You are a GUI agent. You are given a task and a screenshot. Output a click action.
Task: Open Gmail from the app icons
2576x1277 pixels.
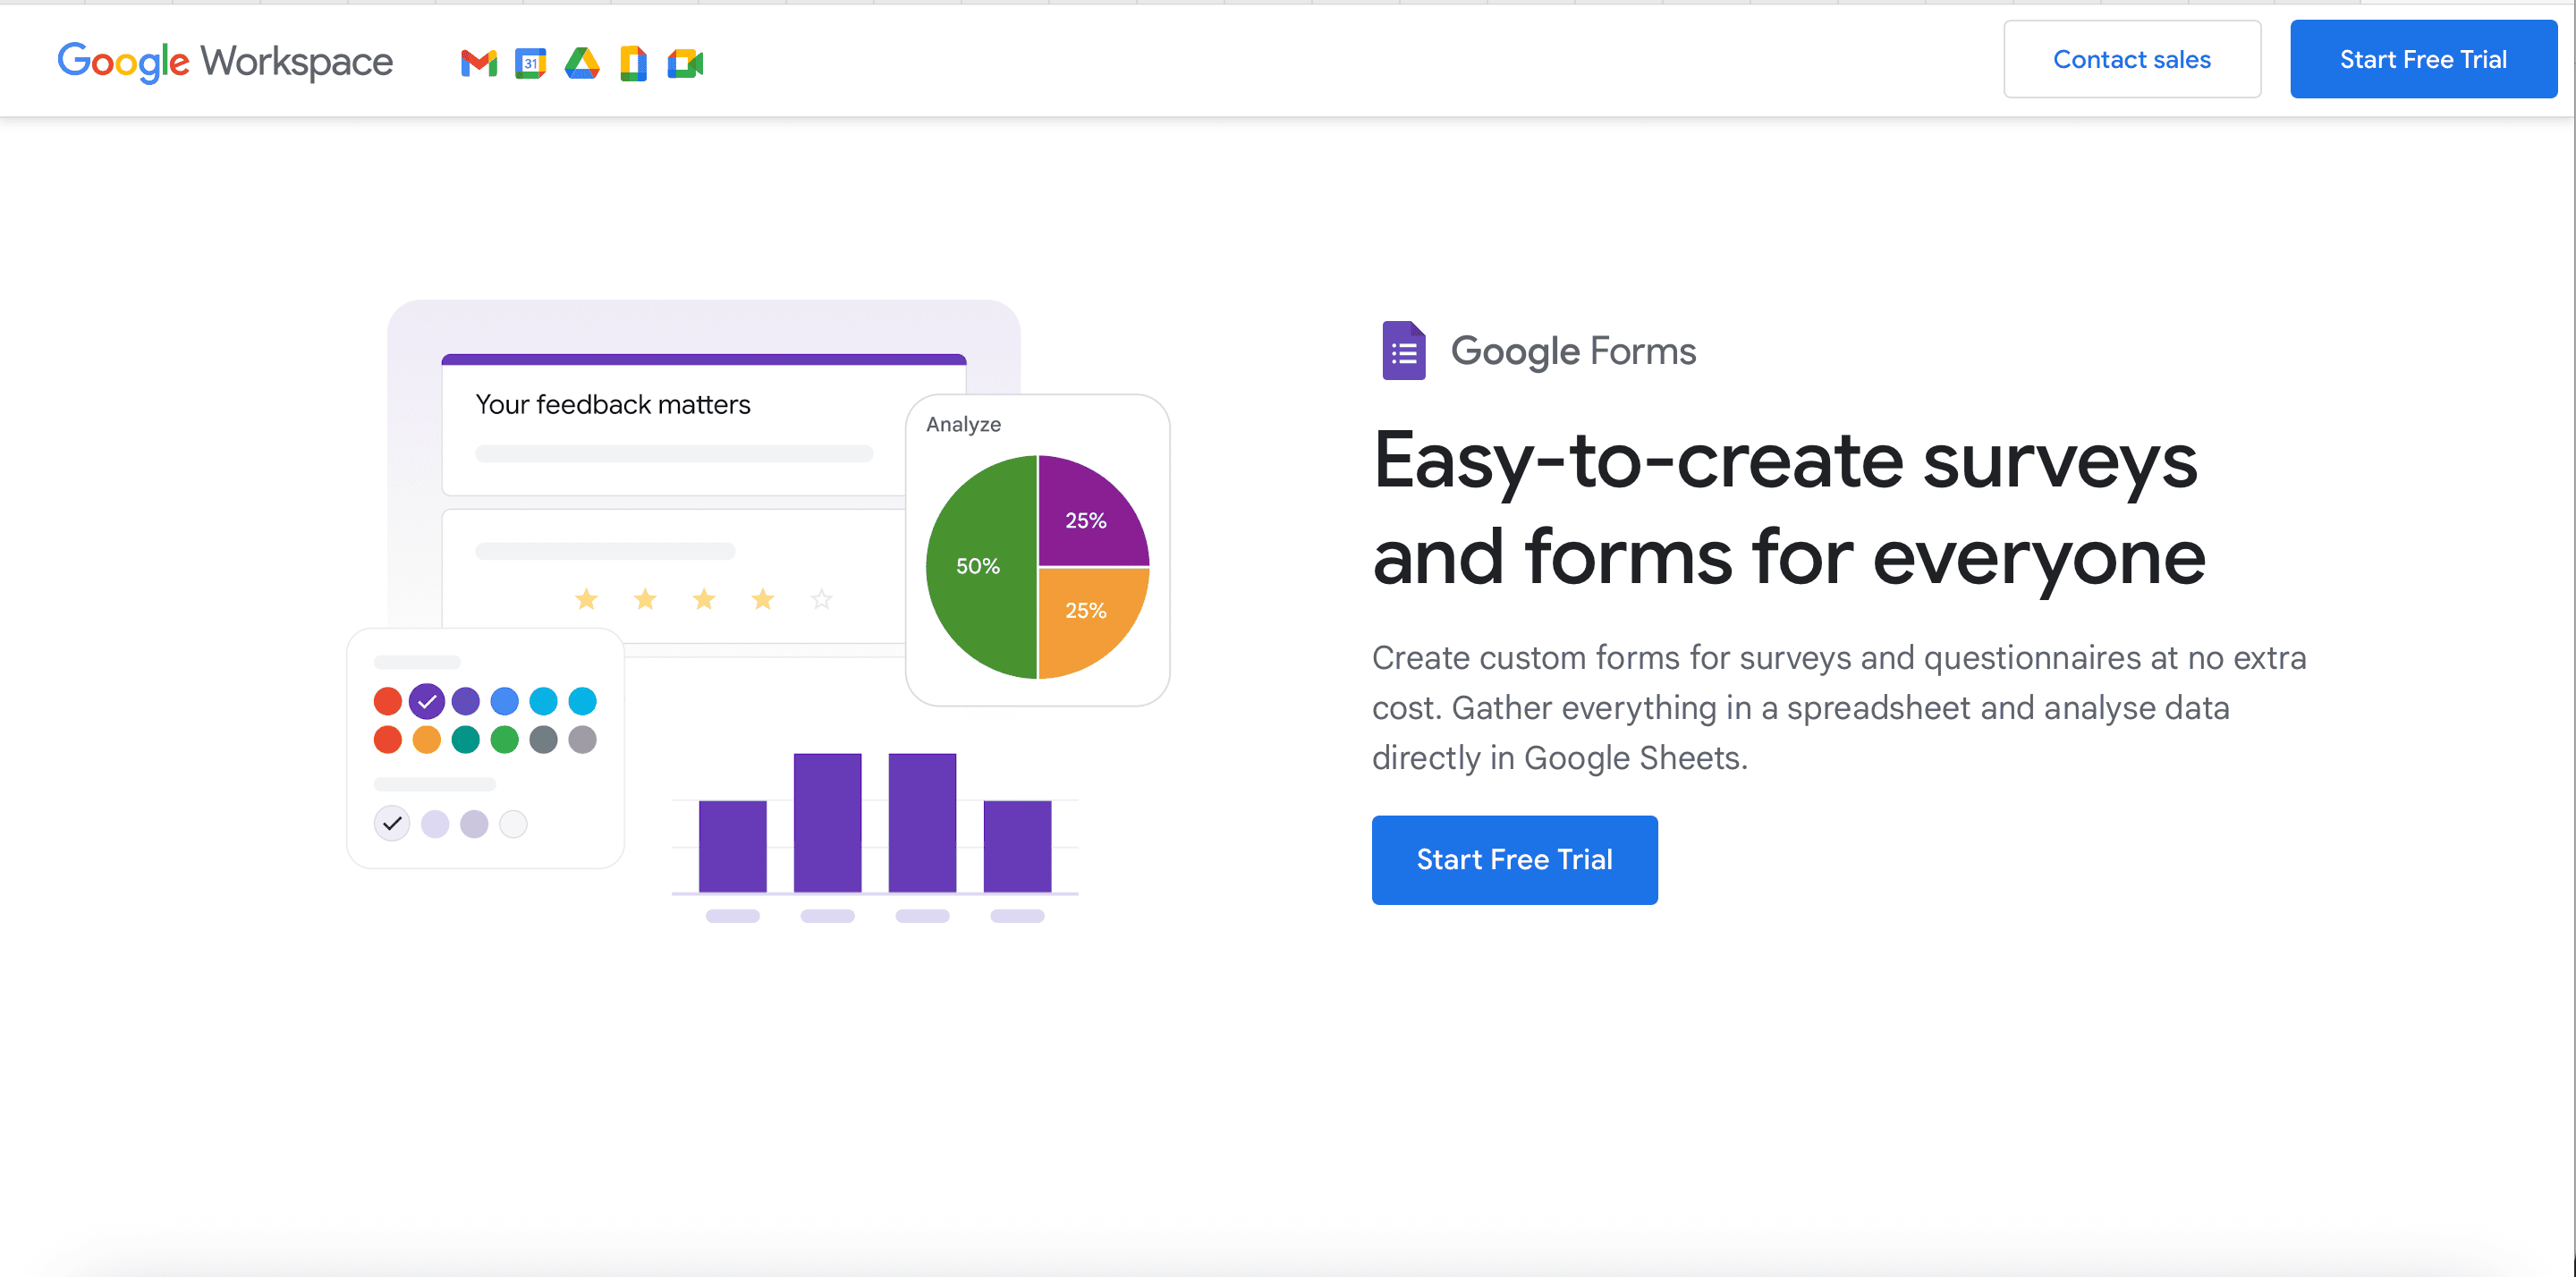(478, 62)
